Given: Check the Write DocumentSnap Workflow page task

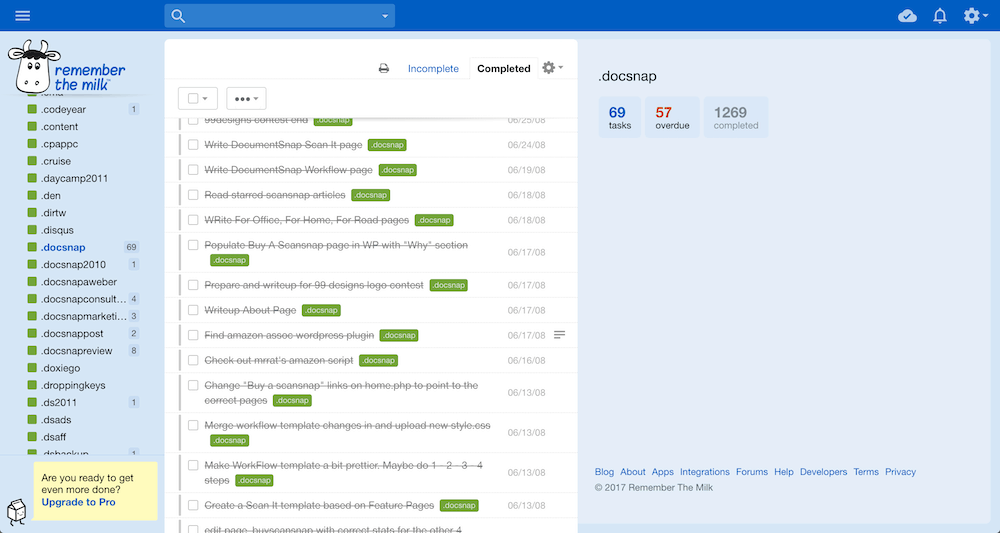Looking at the screenshot, I should (x=193, y=170).
